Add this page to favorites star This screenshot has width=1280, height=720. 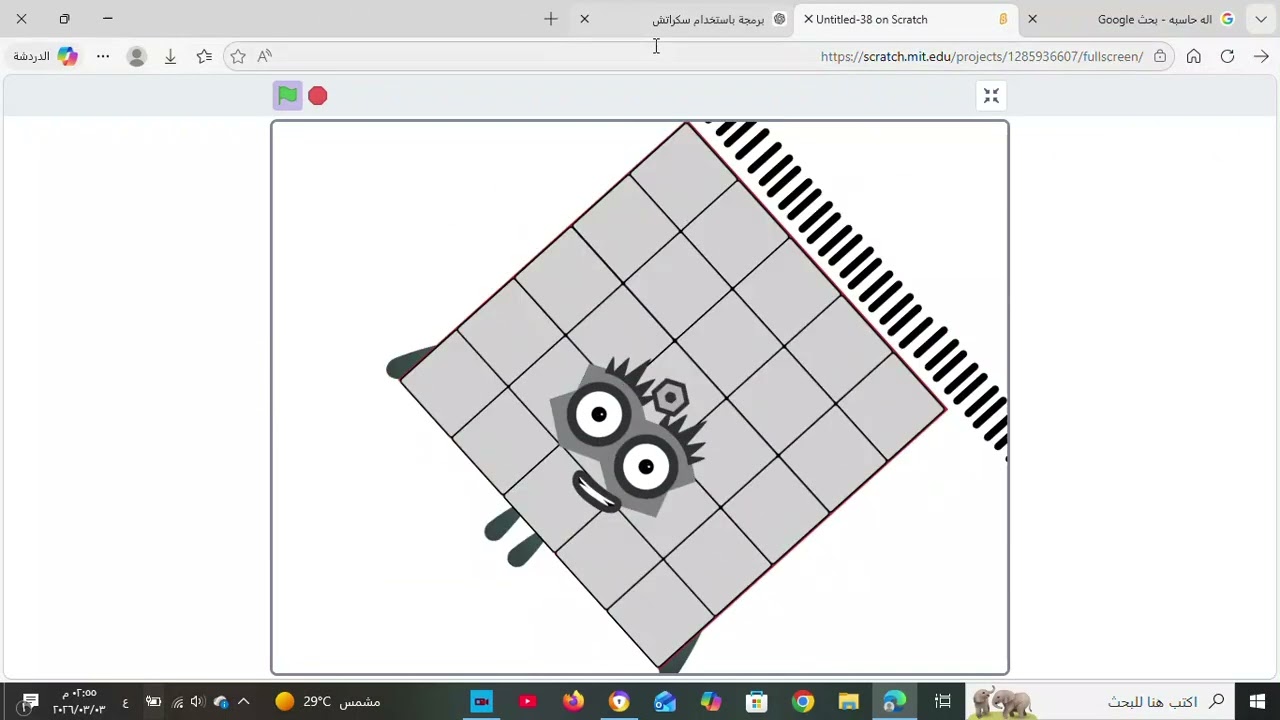pyautogui.click(x=238, y=56)
